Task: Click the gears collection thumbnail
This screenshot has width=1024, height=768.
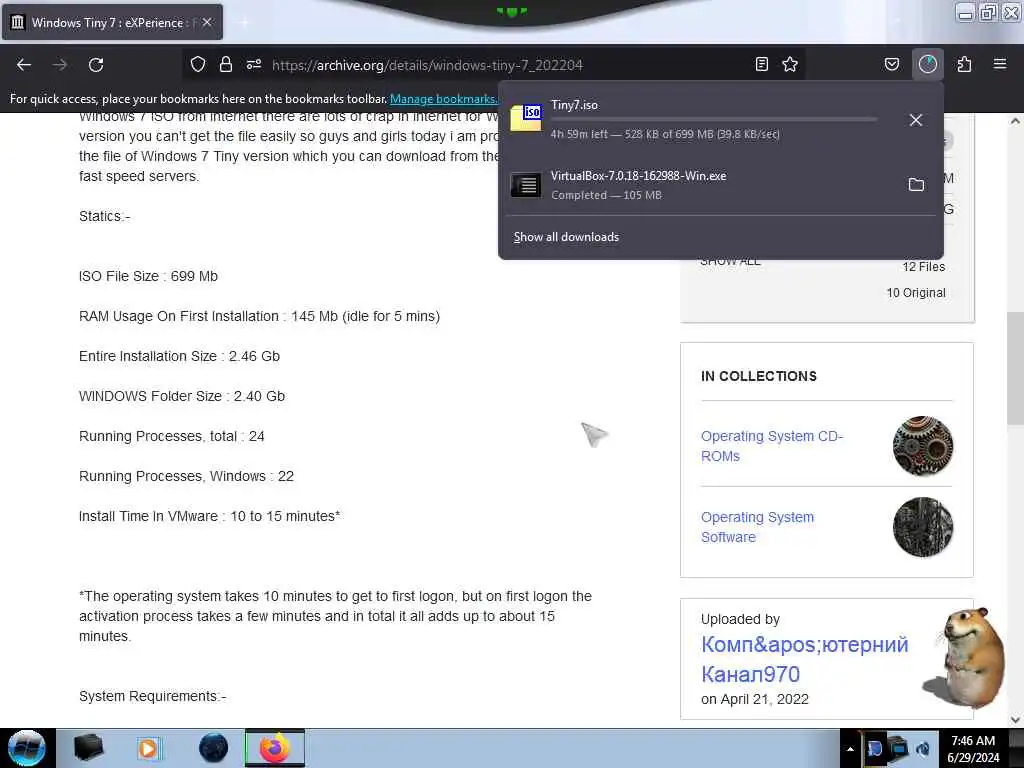Action: (x=923, y=446)
